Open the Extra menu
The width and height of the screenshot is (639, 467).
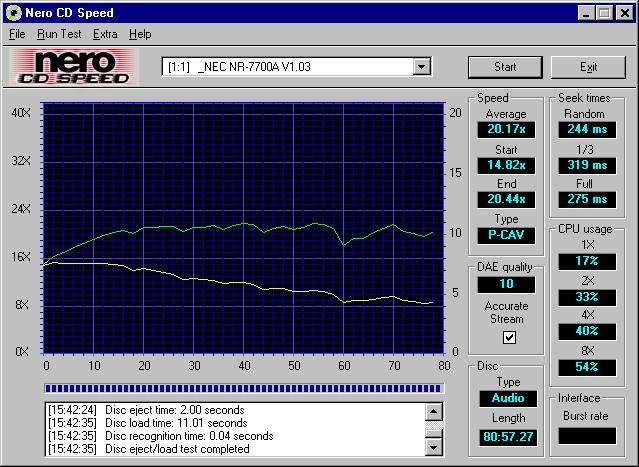coord(105,34)
